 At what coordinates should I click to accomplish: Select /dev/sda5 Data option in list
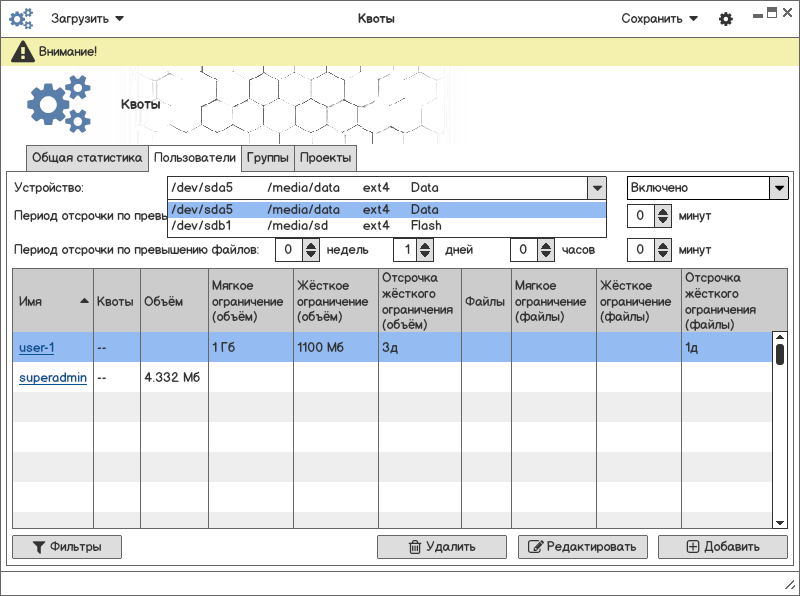click(386, 210)
